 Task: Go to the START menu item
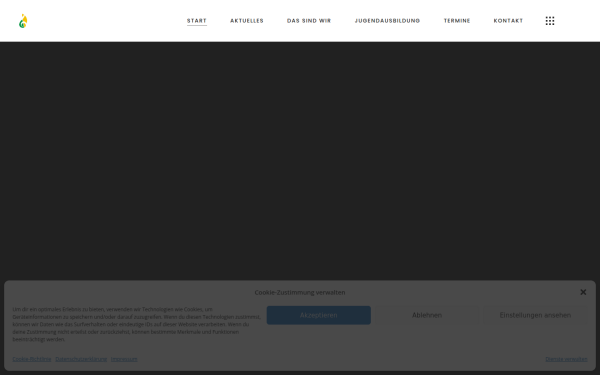pos(197,21)
